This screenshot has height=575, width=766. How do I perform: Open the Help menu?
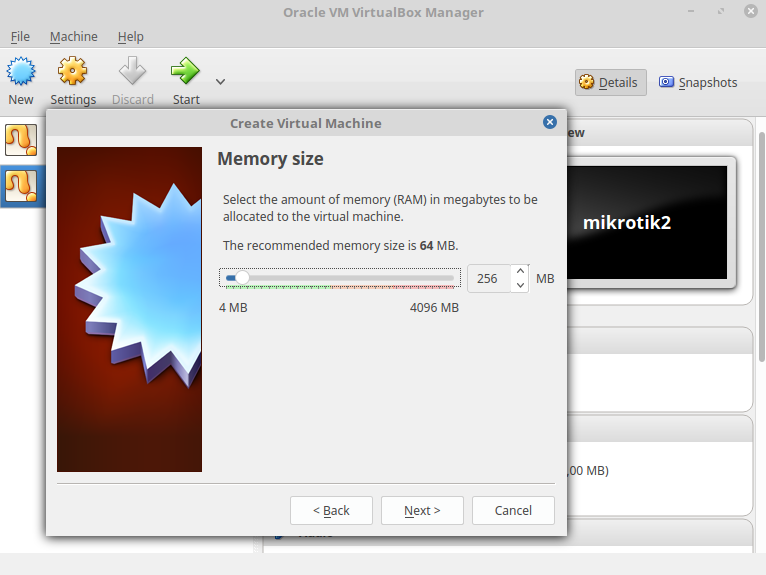tap(130, 37)
